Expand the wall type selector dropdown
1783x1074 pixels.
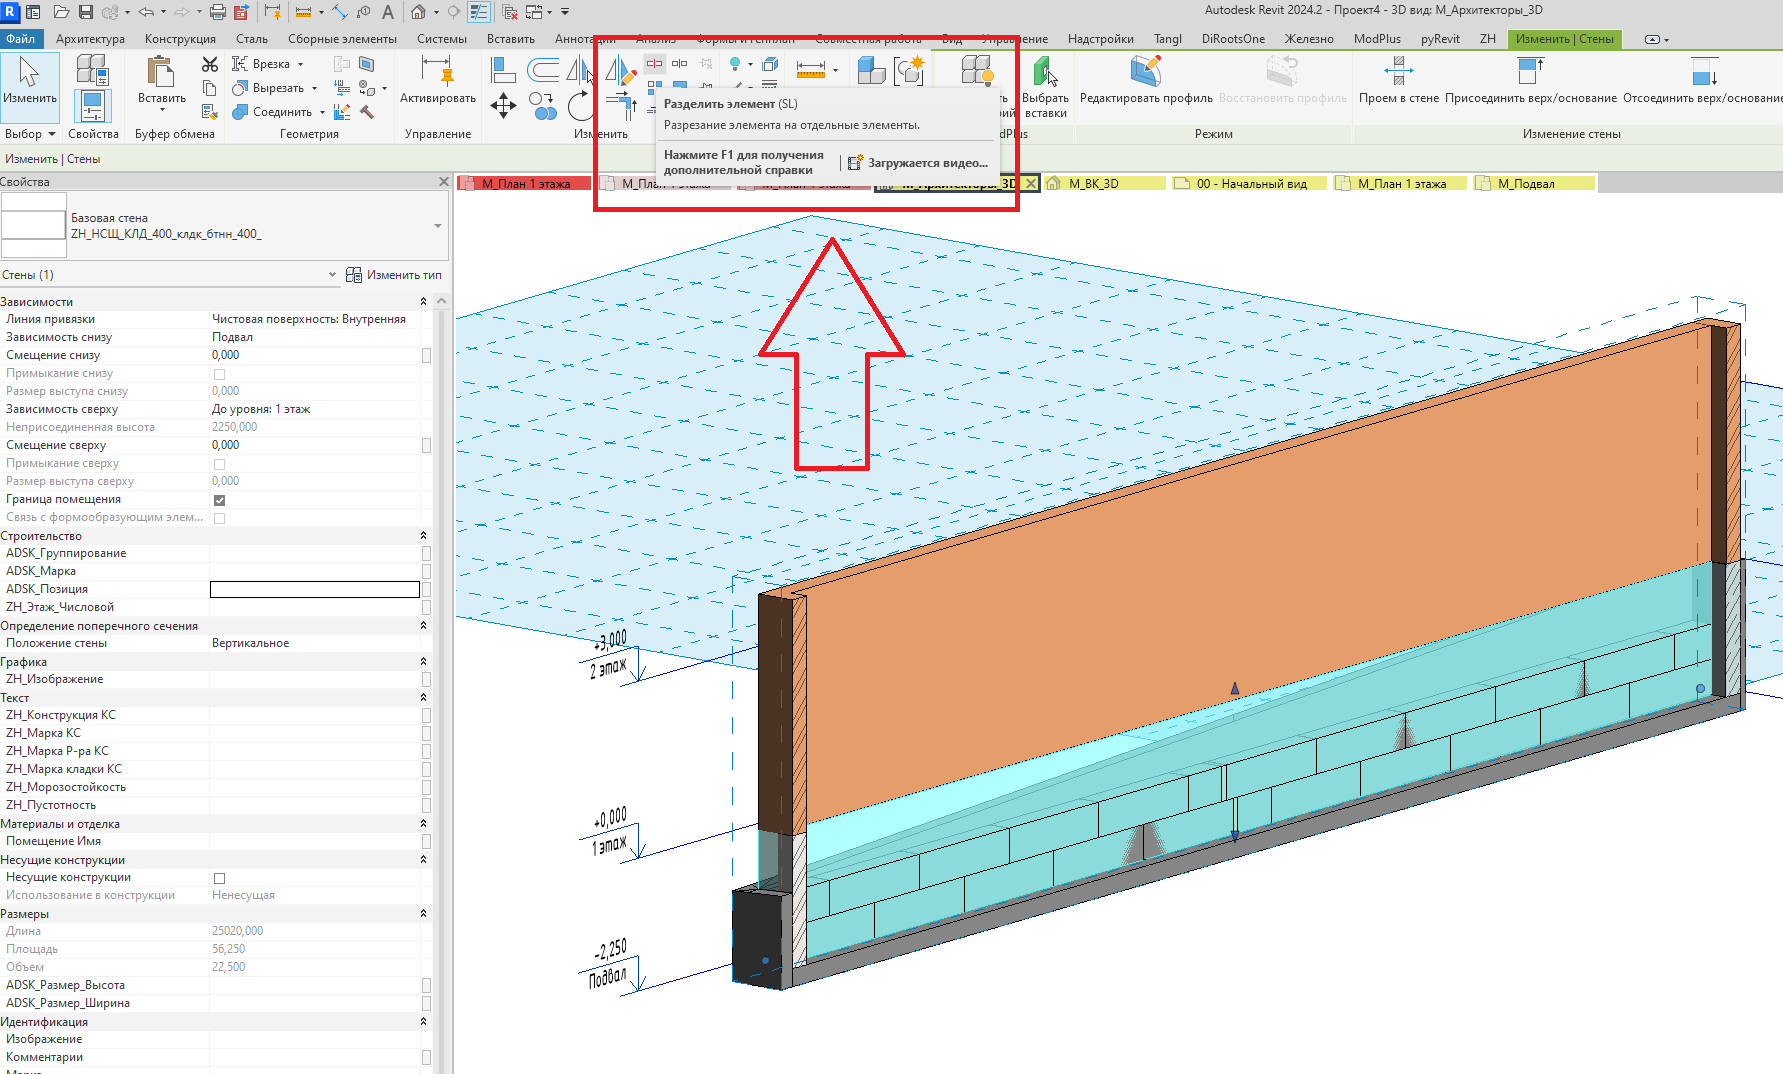[437, 226]
